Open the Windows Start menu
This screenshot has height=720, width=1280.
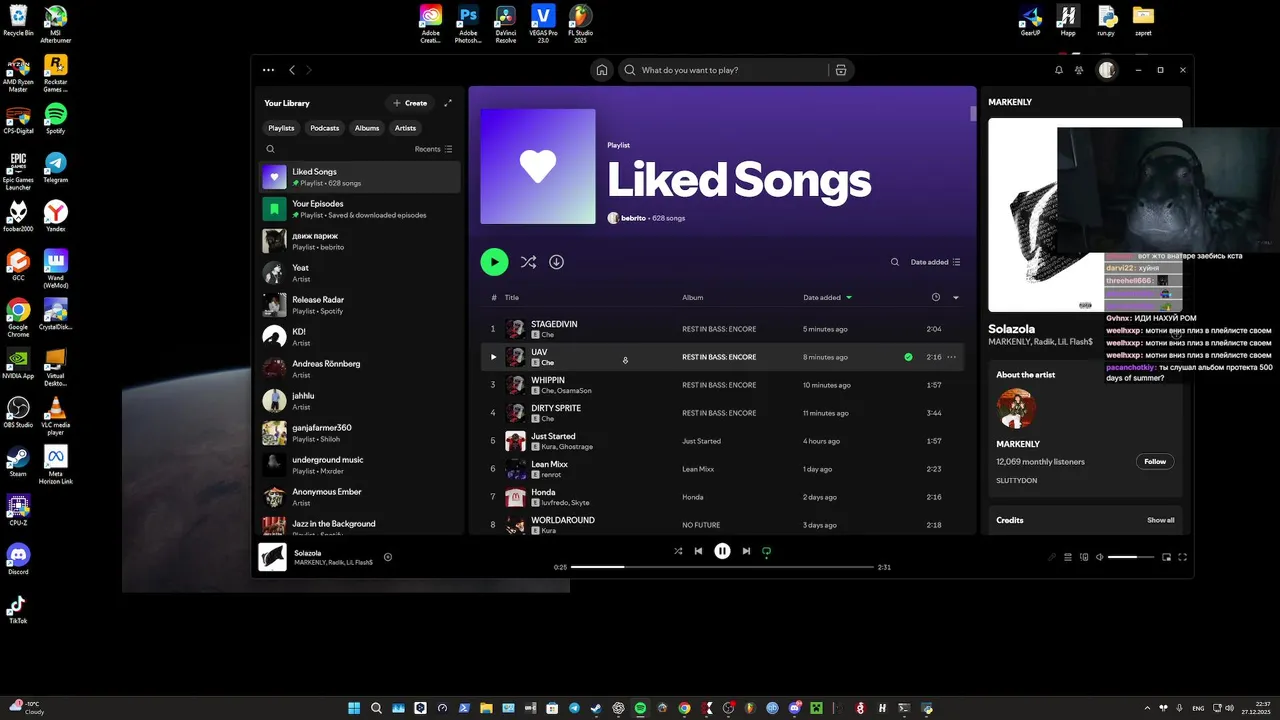pyautogui.click(x=354, y=708)
